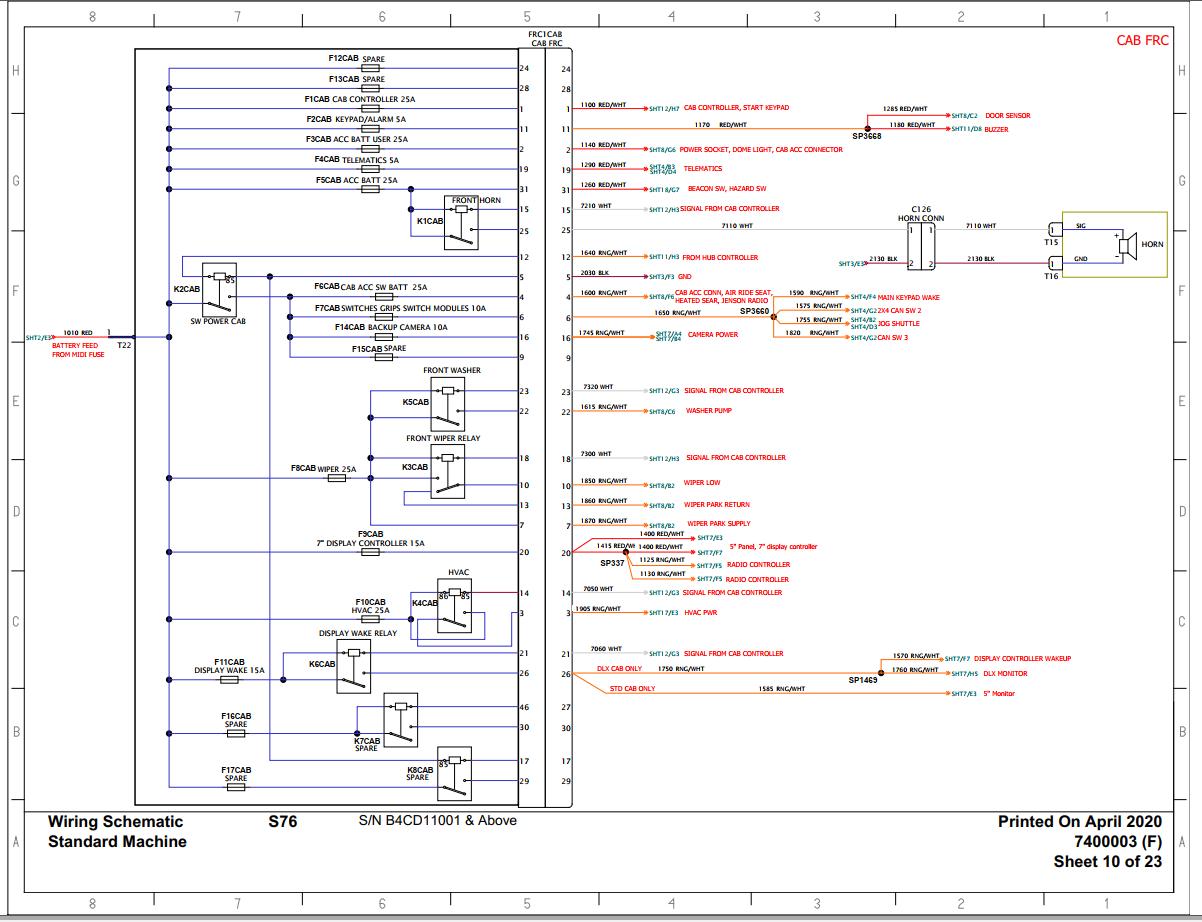Click the SP3668 splice dot

click(x=867, y=127)
